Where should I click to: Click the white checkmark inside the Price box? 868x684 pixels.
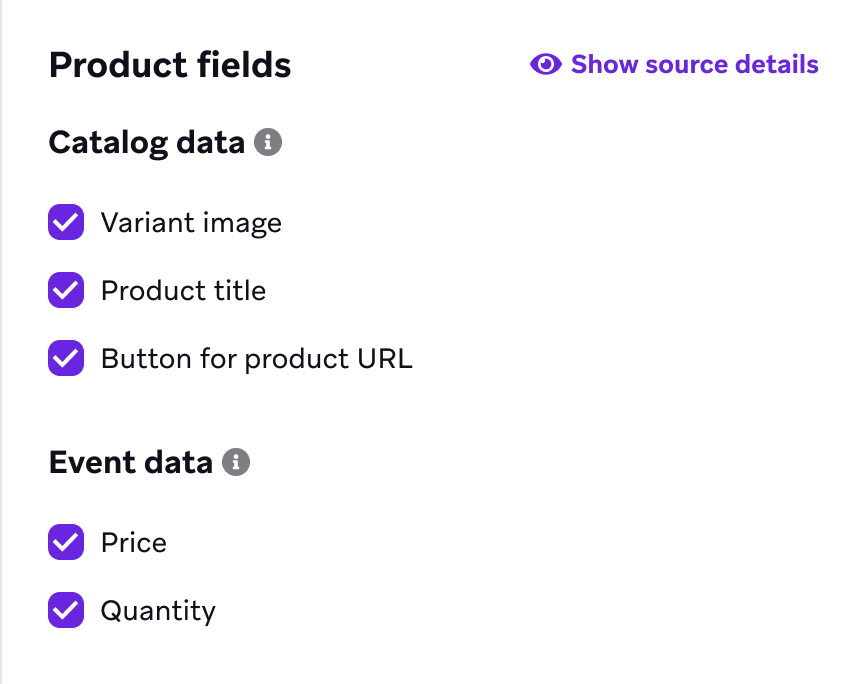(x=66, y=543)
